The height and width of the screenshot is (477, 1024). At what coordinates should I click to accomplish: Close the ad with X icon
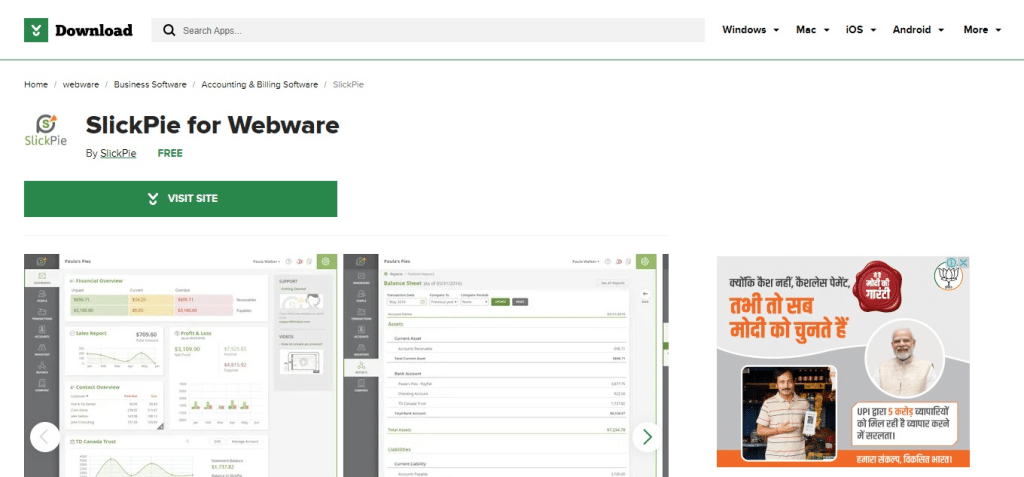point(963,263)
